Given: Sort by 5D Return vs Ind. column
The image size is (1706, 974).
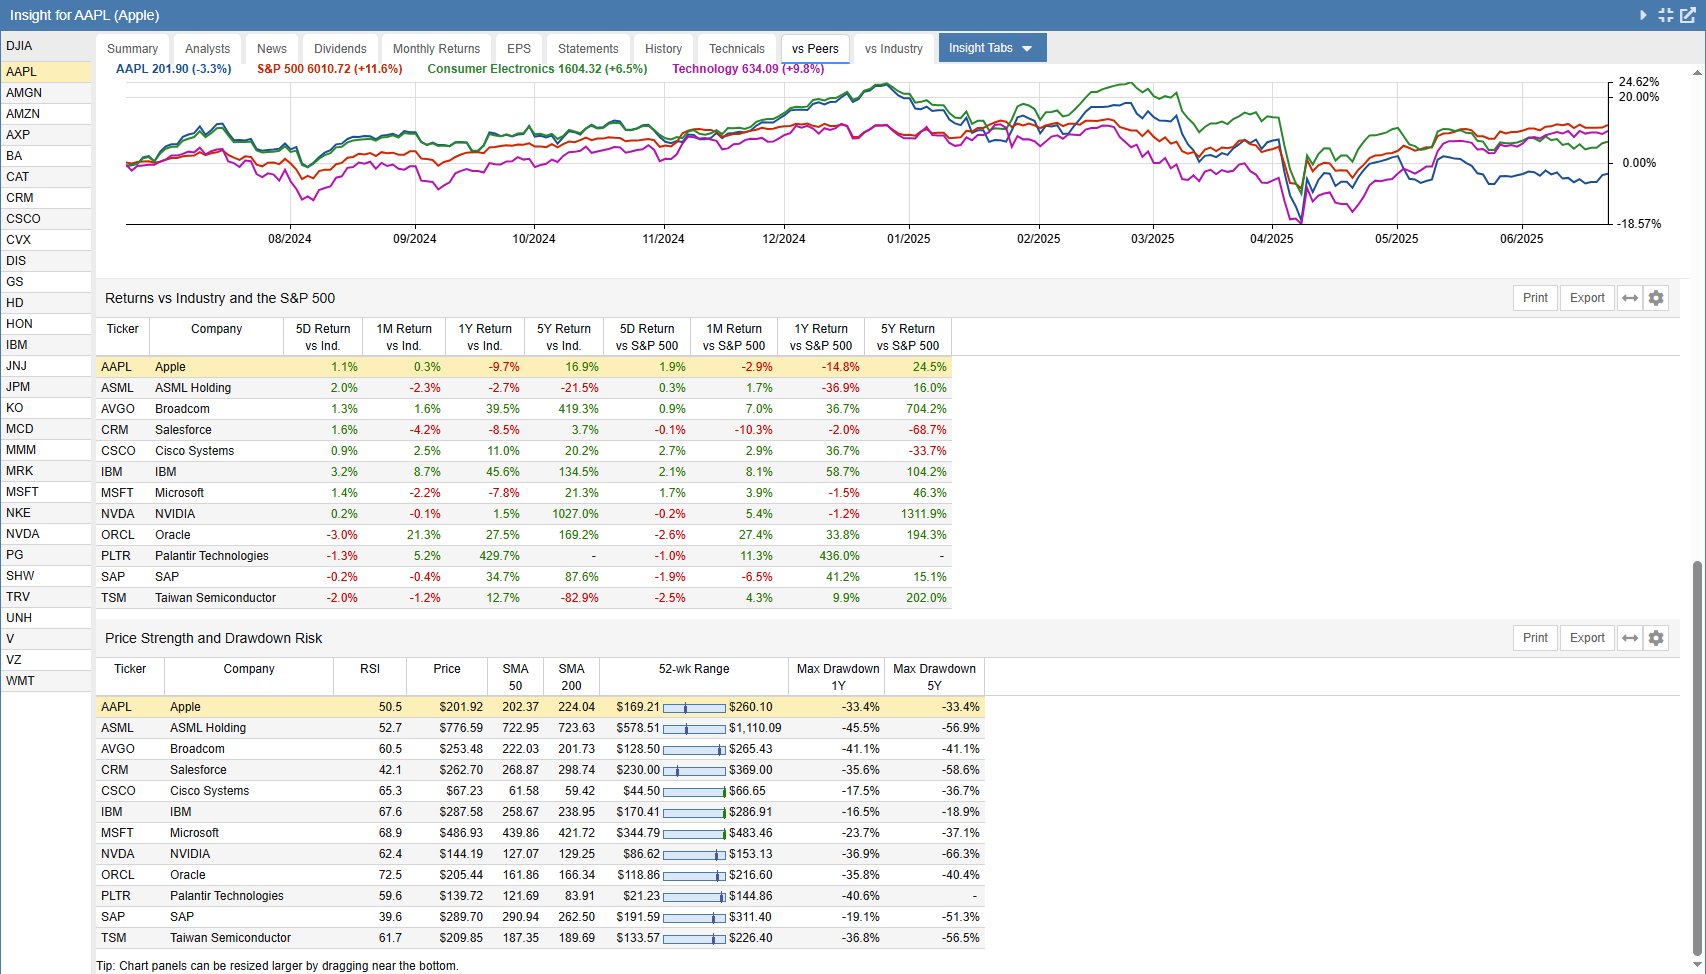Looking at the screenshot, I should tap(323, 337).
